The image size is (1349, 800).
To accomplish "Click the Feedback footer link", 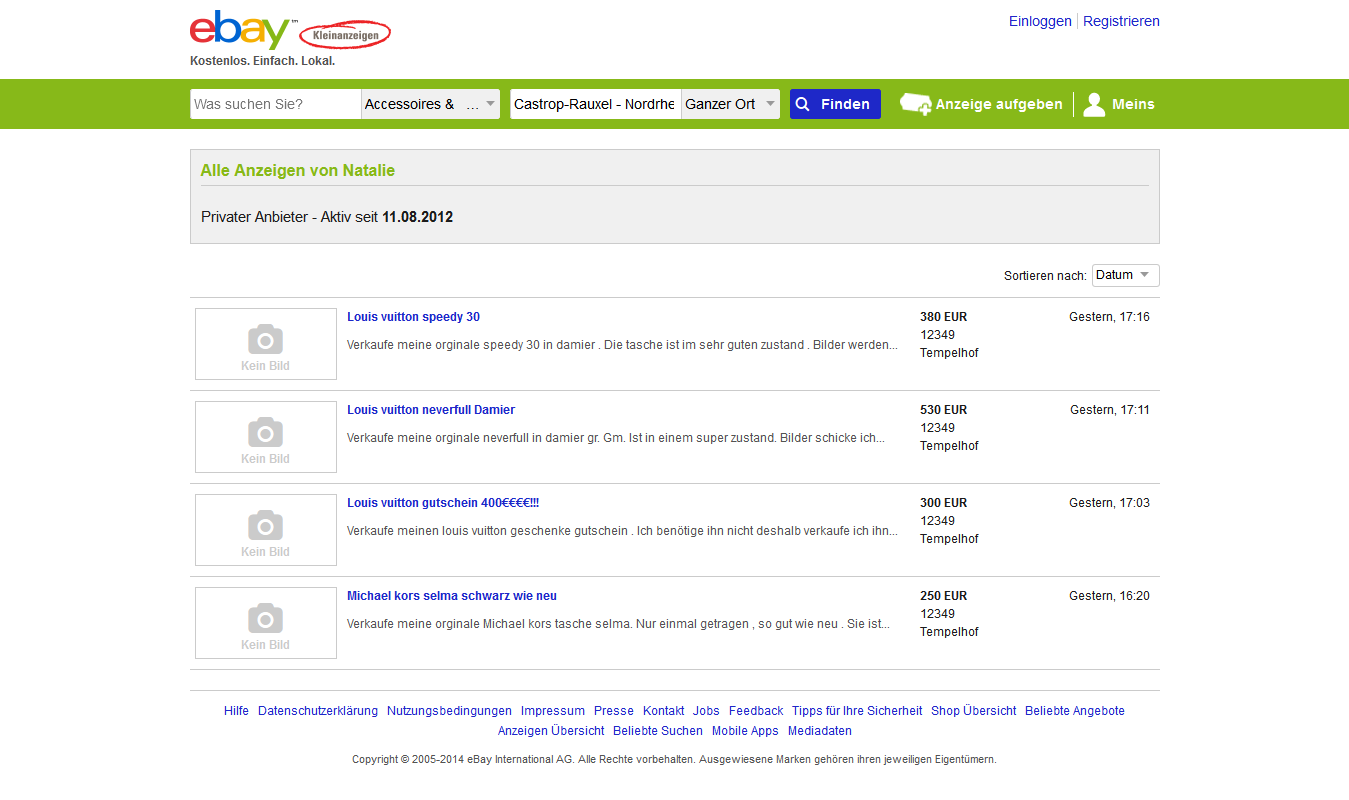I will click(756, 711).
